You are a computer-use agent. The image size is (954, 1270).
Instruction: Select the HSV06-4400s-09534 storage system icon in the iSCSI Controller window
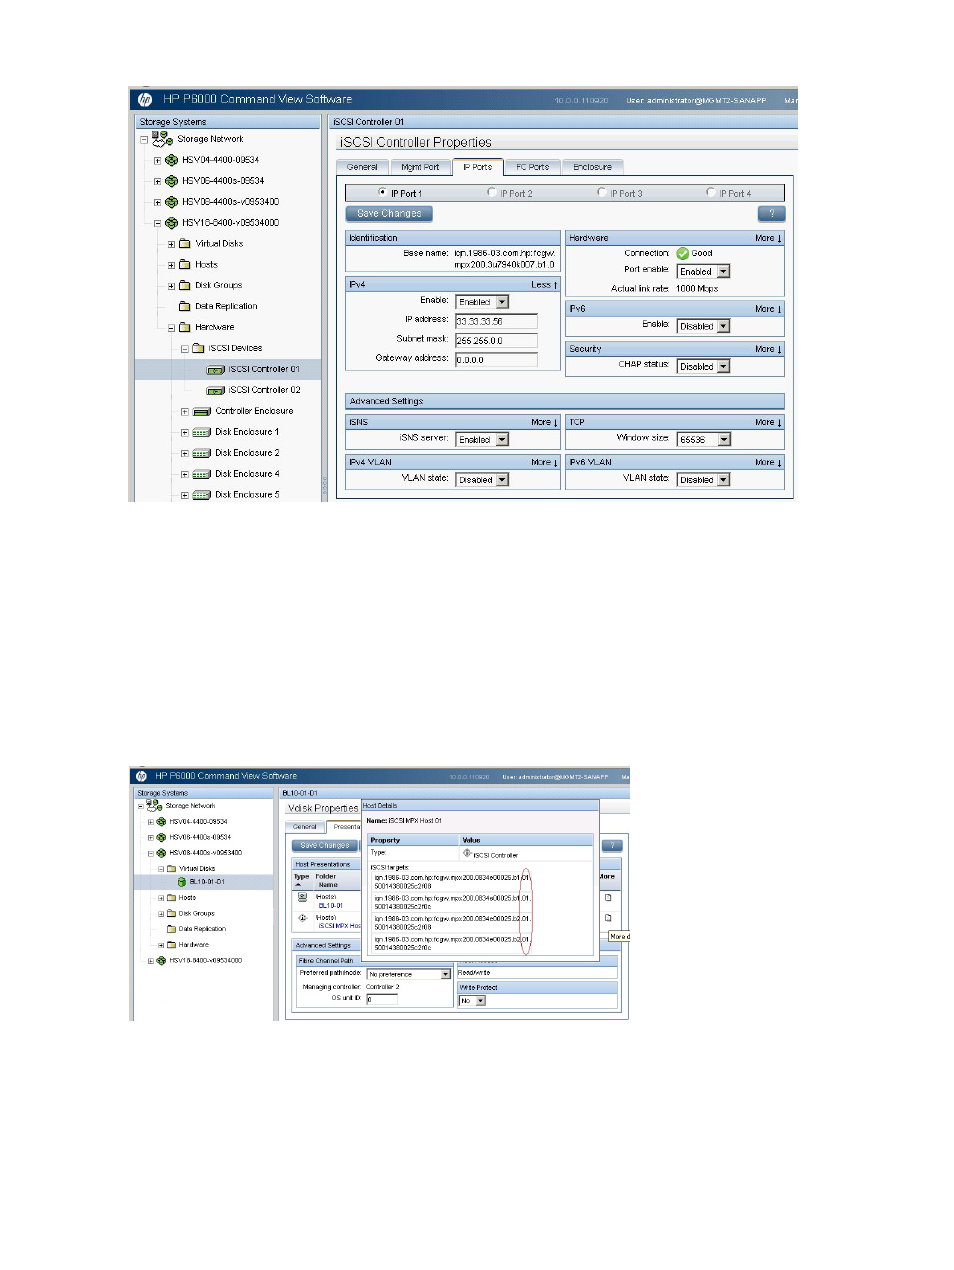coord(172,181)
